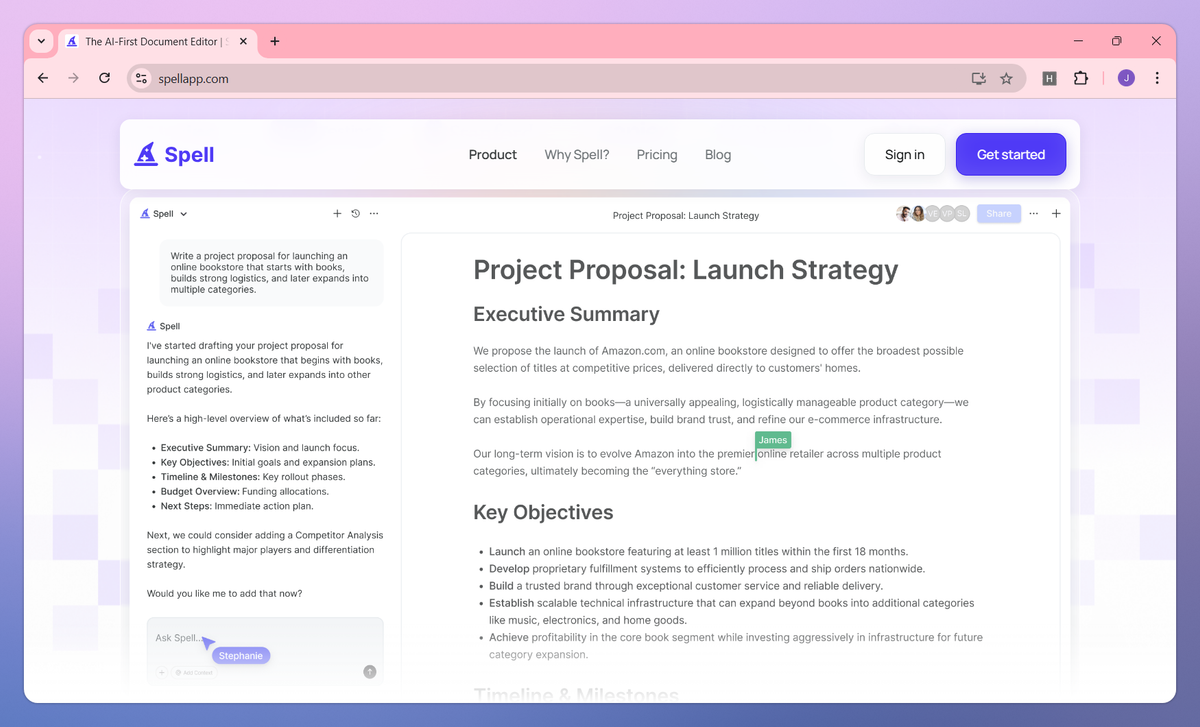Image resolution: width=1200 pixels, height=727 pixels.
Task: Click the Get started button
Action: pos(1011,154)
